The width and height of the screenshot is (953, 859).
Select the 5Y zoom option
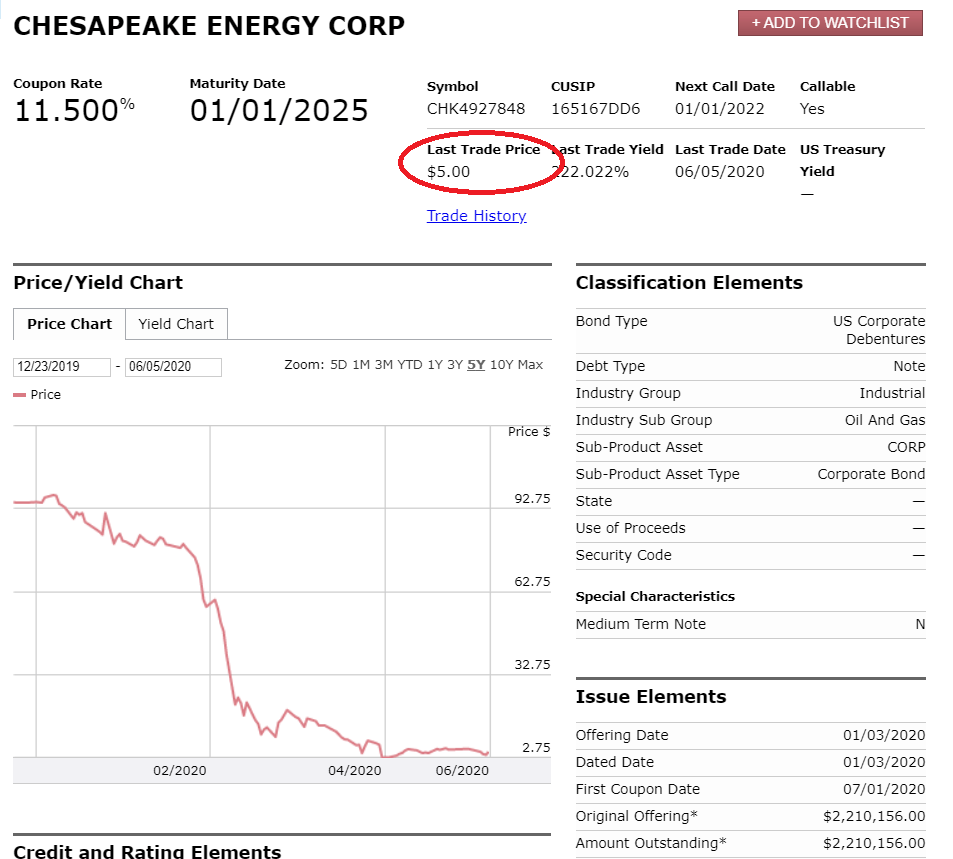point(476,365)
